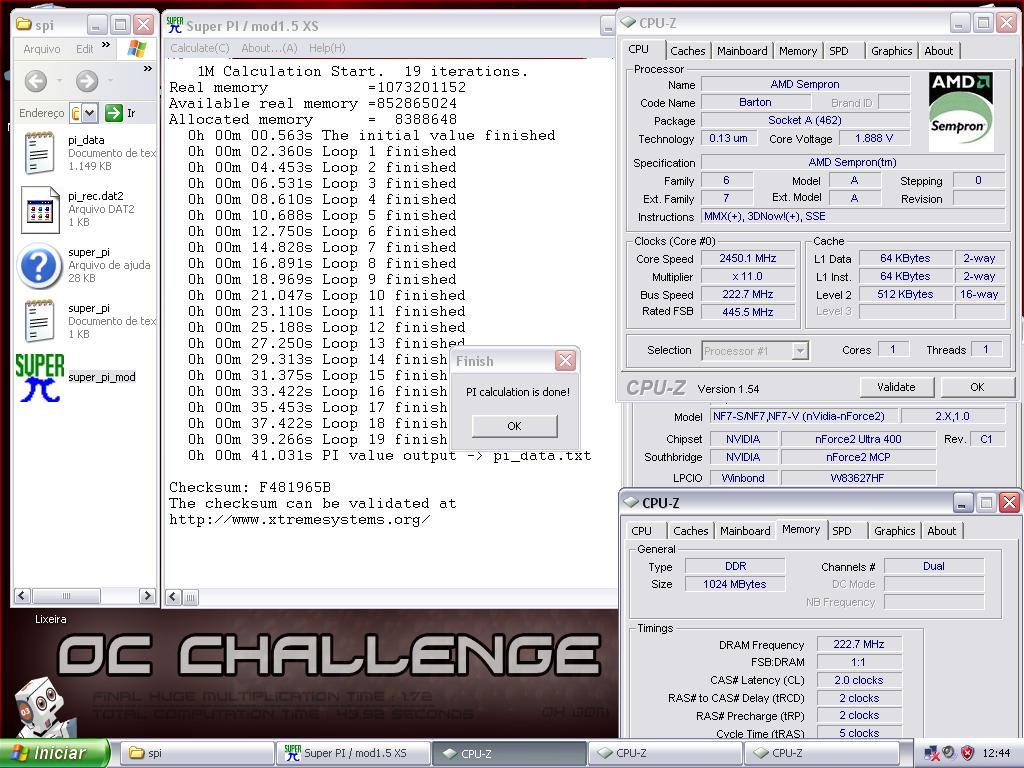Click the Windows flag logo in spi window

pos(137,48)
